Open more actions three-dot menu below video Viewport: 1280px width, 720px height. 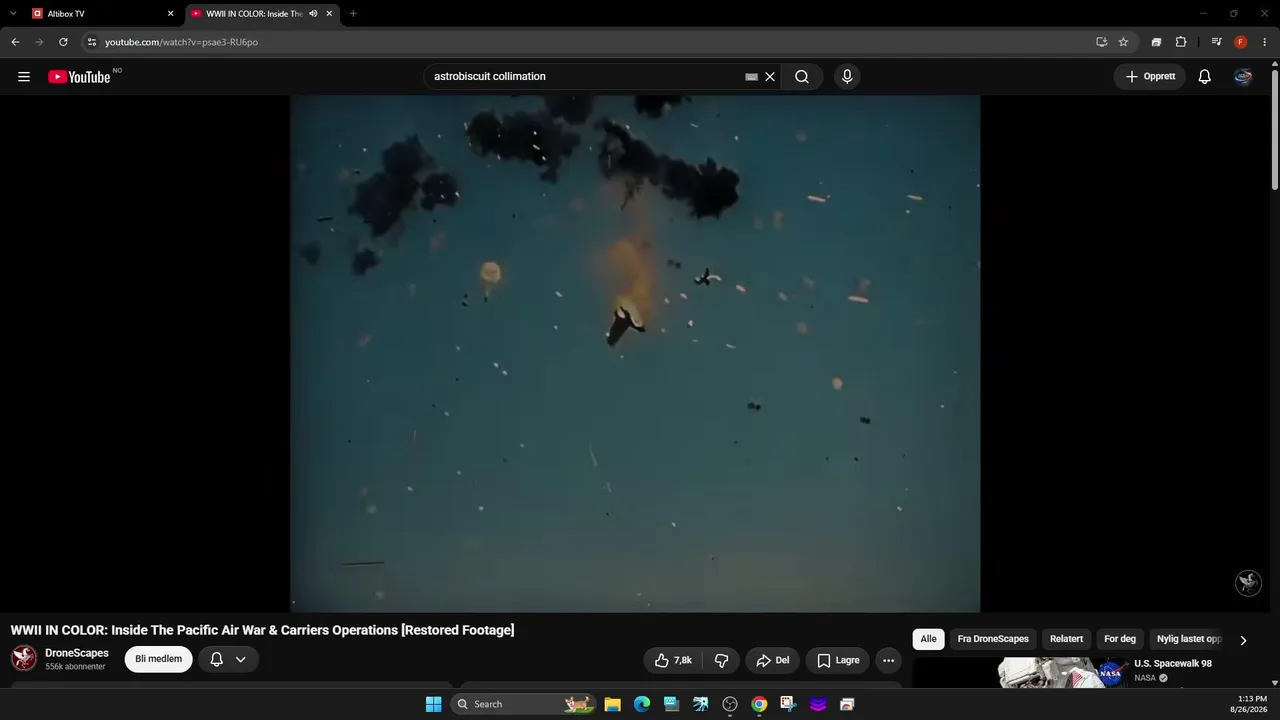coord(888,660)
